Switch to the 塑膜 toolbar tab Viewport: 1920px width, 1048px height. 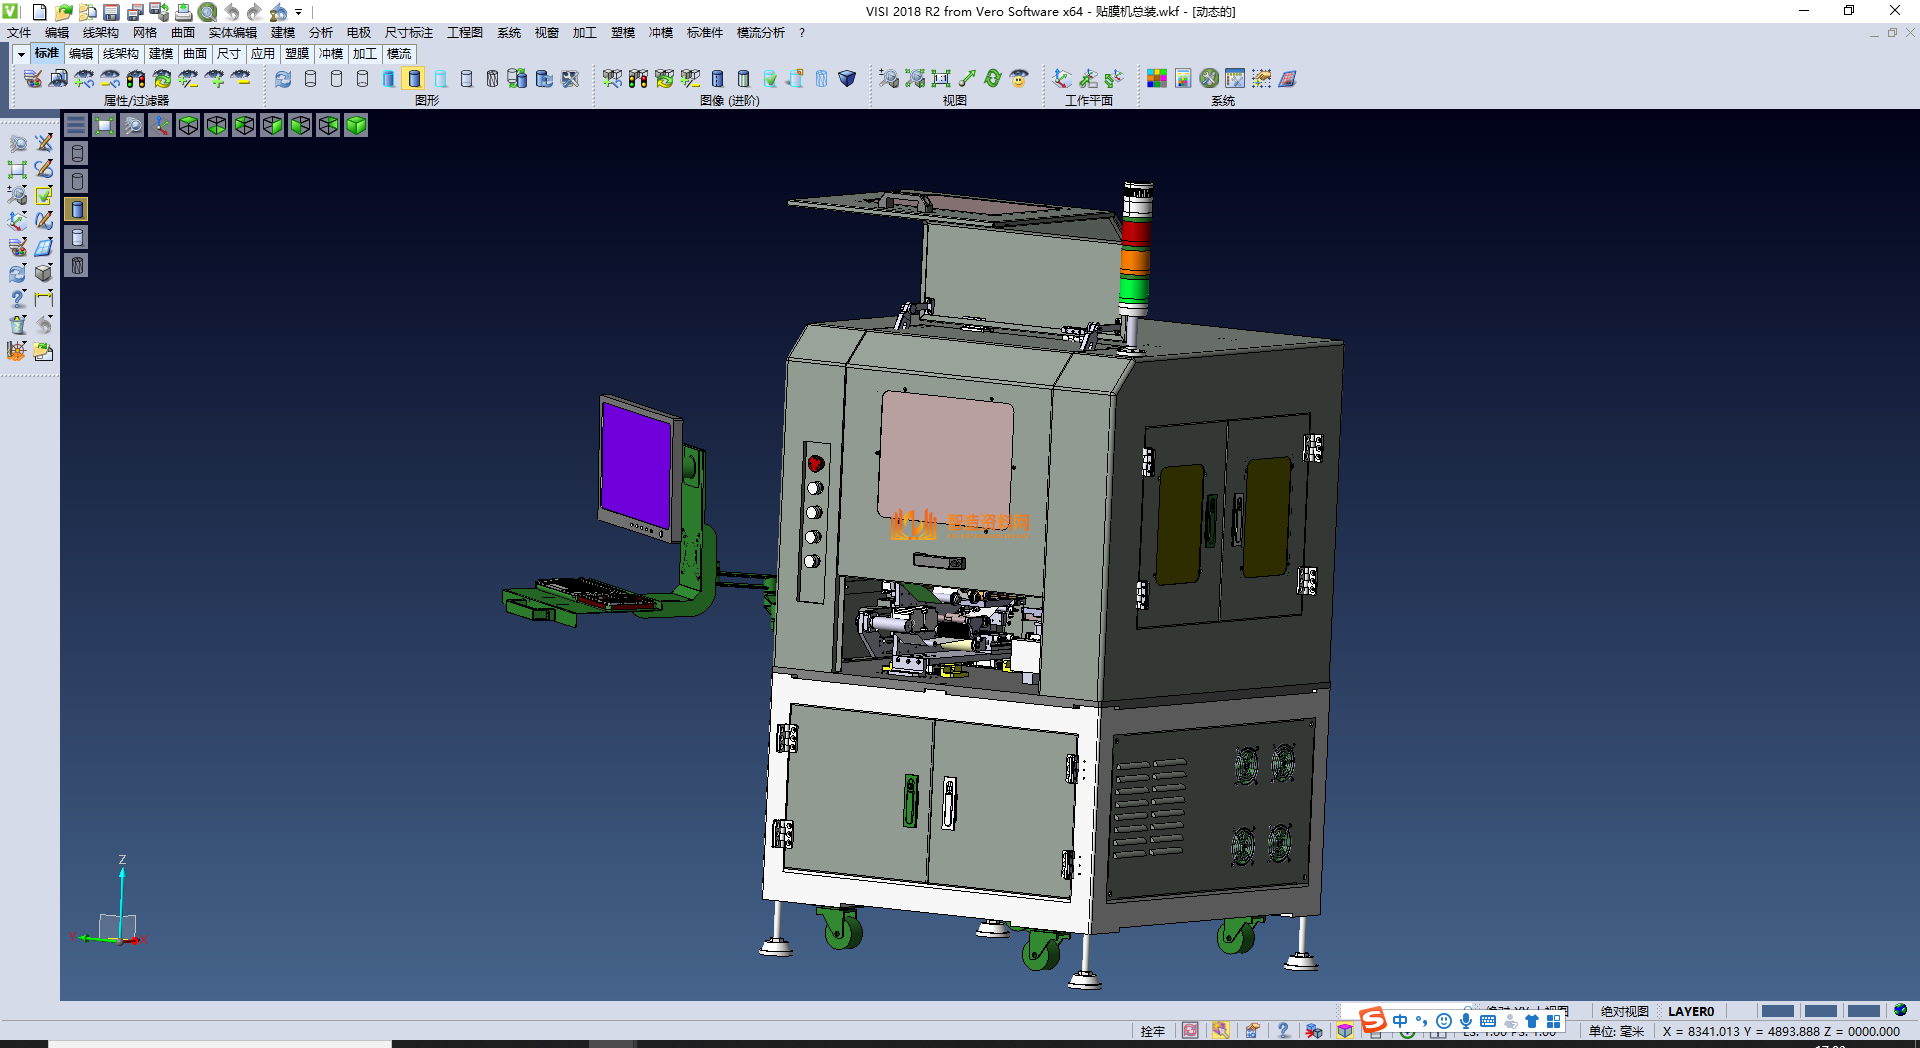[296, 54]
